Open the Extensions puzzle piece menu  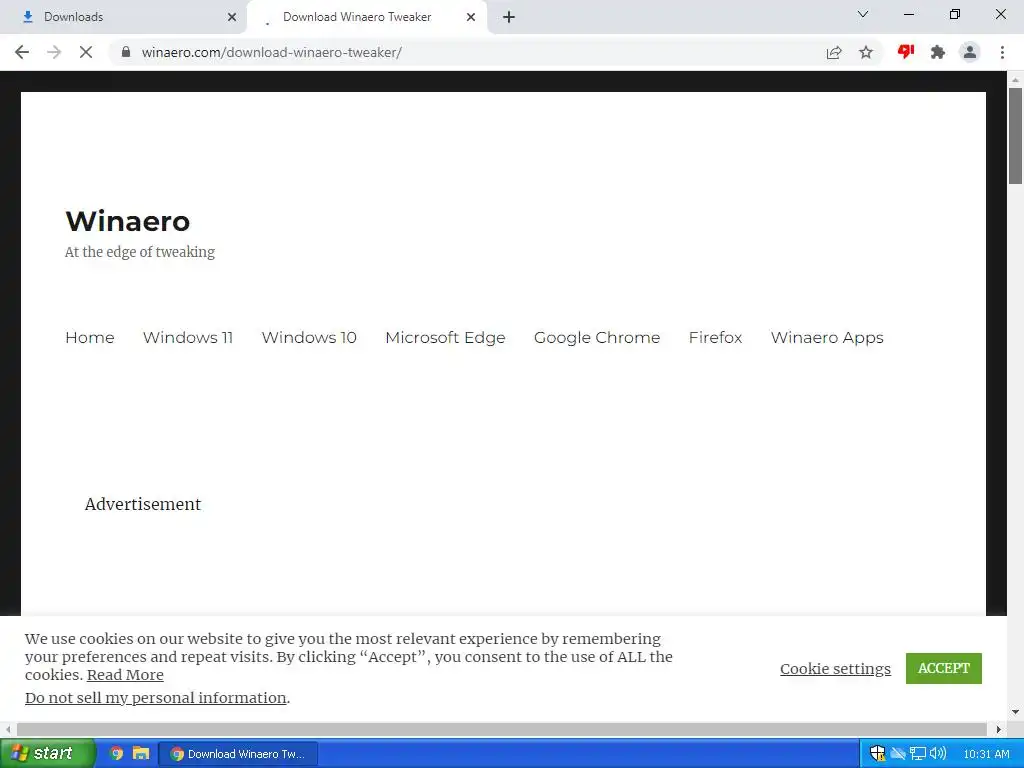click(938, 52)
